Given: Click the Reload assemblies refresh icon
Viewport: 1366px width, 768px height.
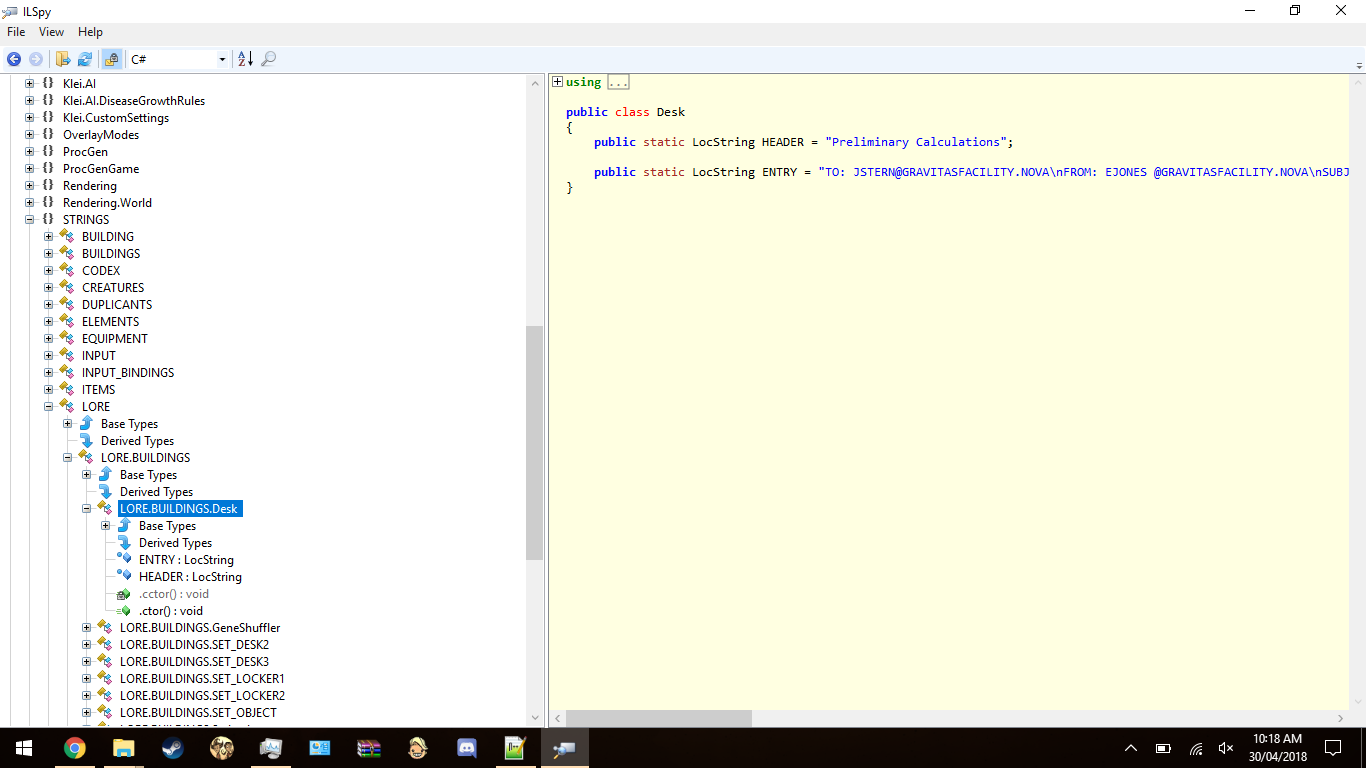Looking at the screenshot, I should (x=85, y=60).
